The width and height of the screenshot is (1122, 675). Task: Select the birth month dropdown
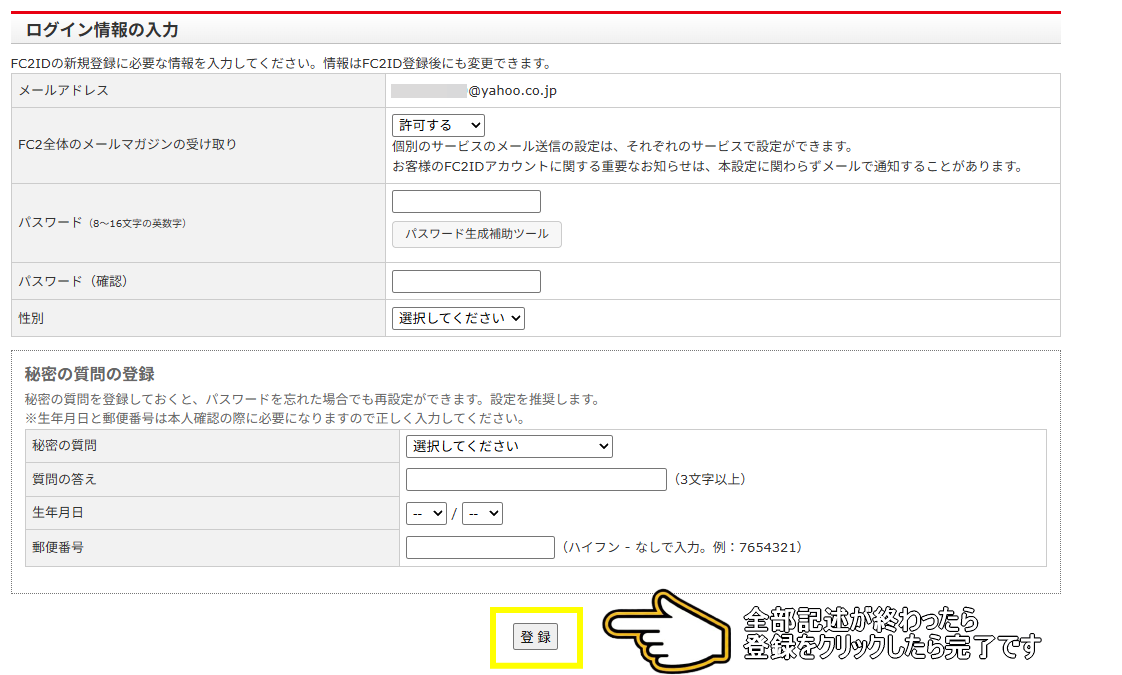[x=426, y=513]
